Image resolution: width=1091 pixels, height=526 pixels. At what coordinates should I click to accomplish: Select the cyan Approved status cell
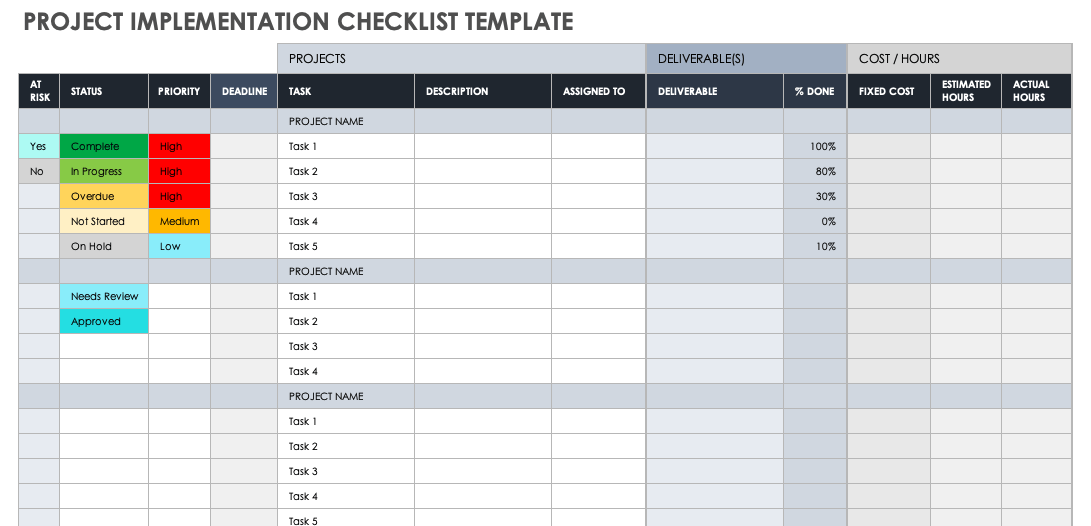coord(104,322)
